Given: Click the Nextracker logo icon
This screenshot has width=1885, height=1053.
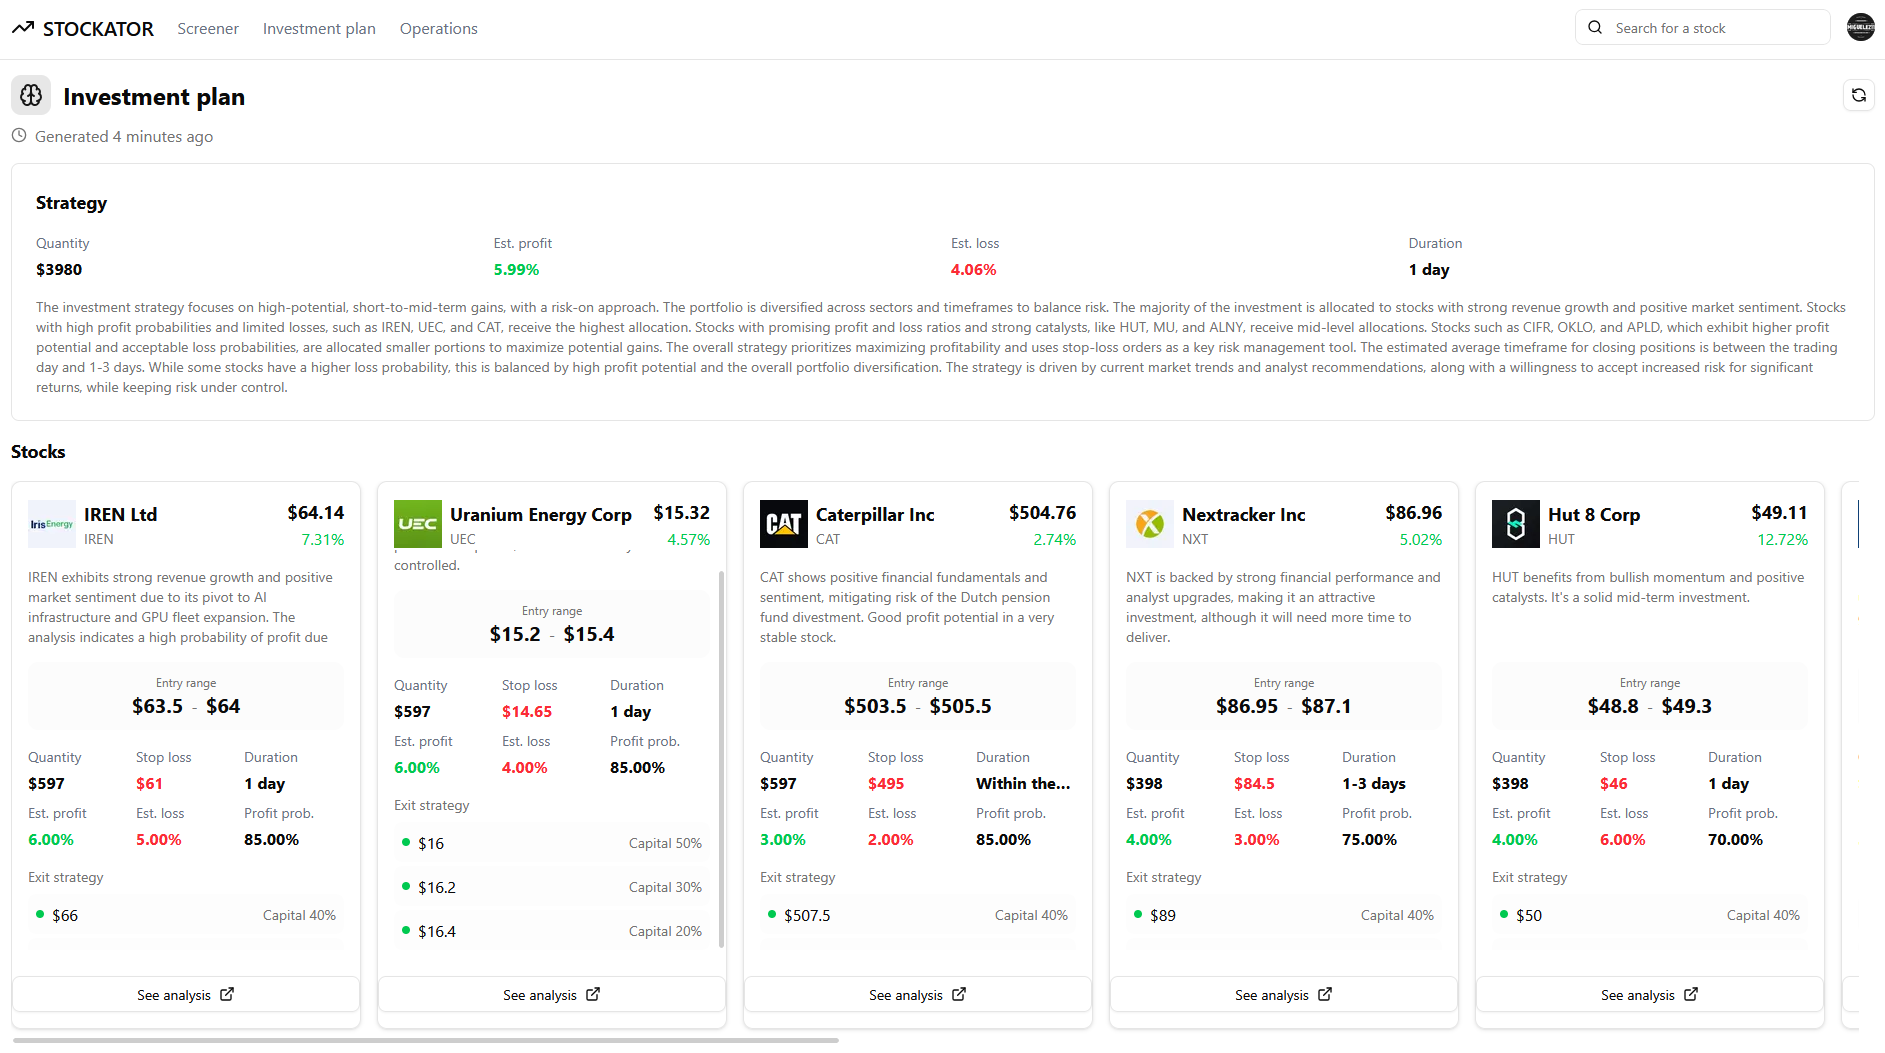Looking at the screenshot, I should 1149,523.
